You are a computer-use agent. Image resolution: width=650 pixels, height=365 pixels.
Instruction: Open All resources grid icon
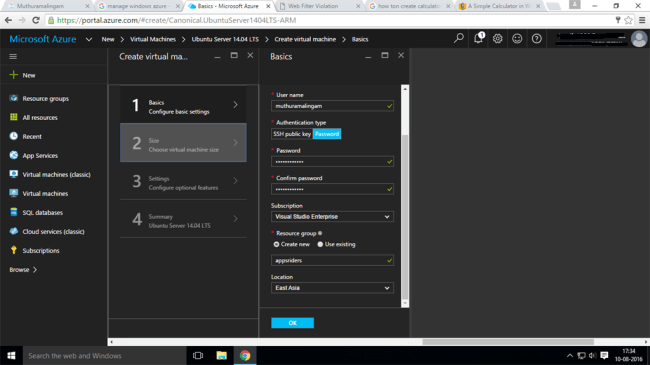click(x=14, y=117)
